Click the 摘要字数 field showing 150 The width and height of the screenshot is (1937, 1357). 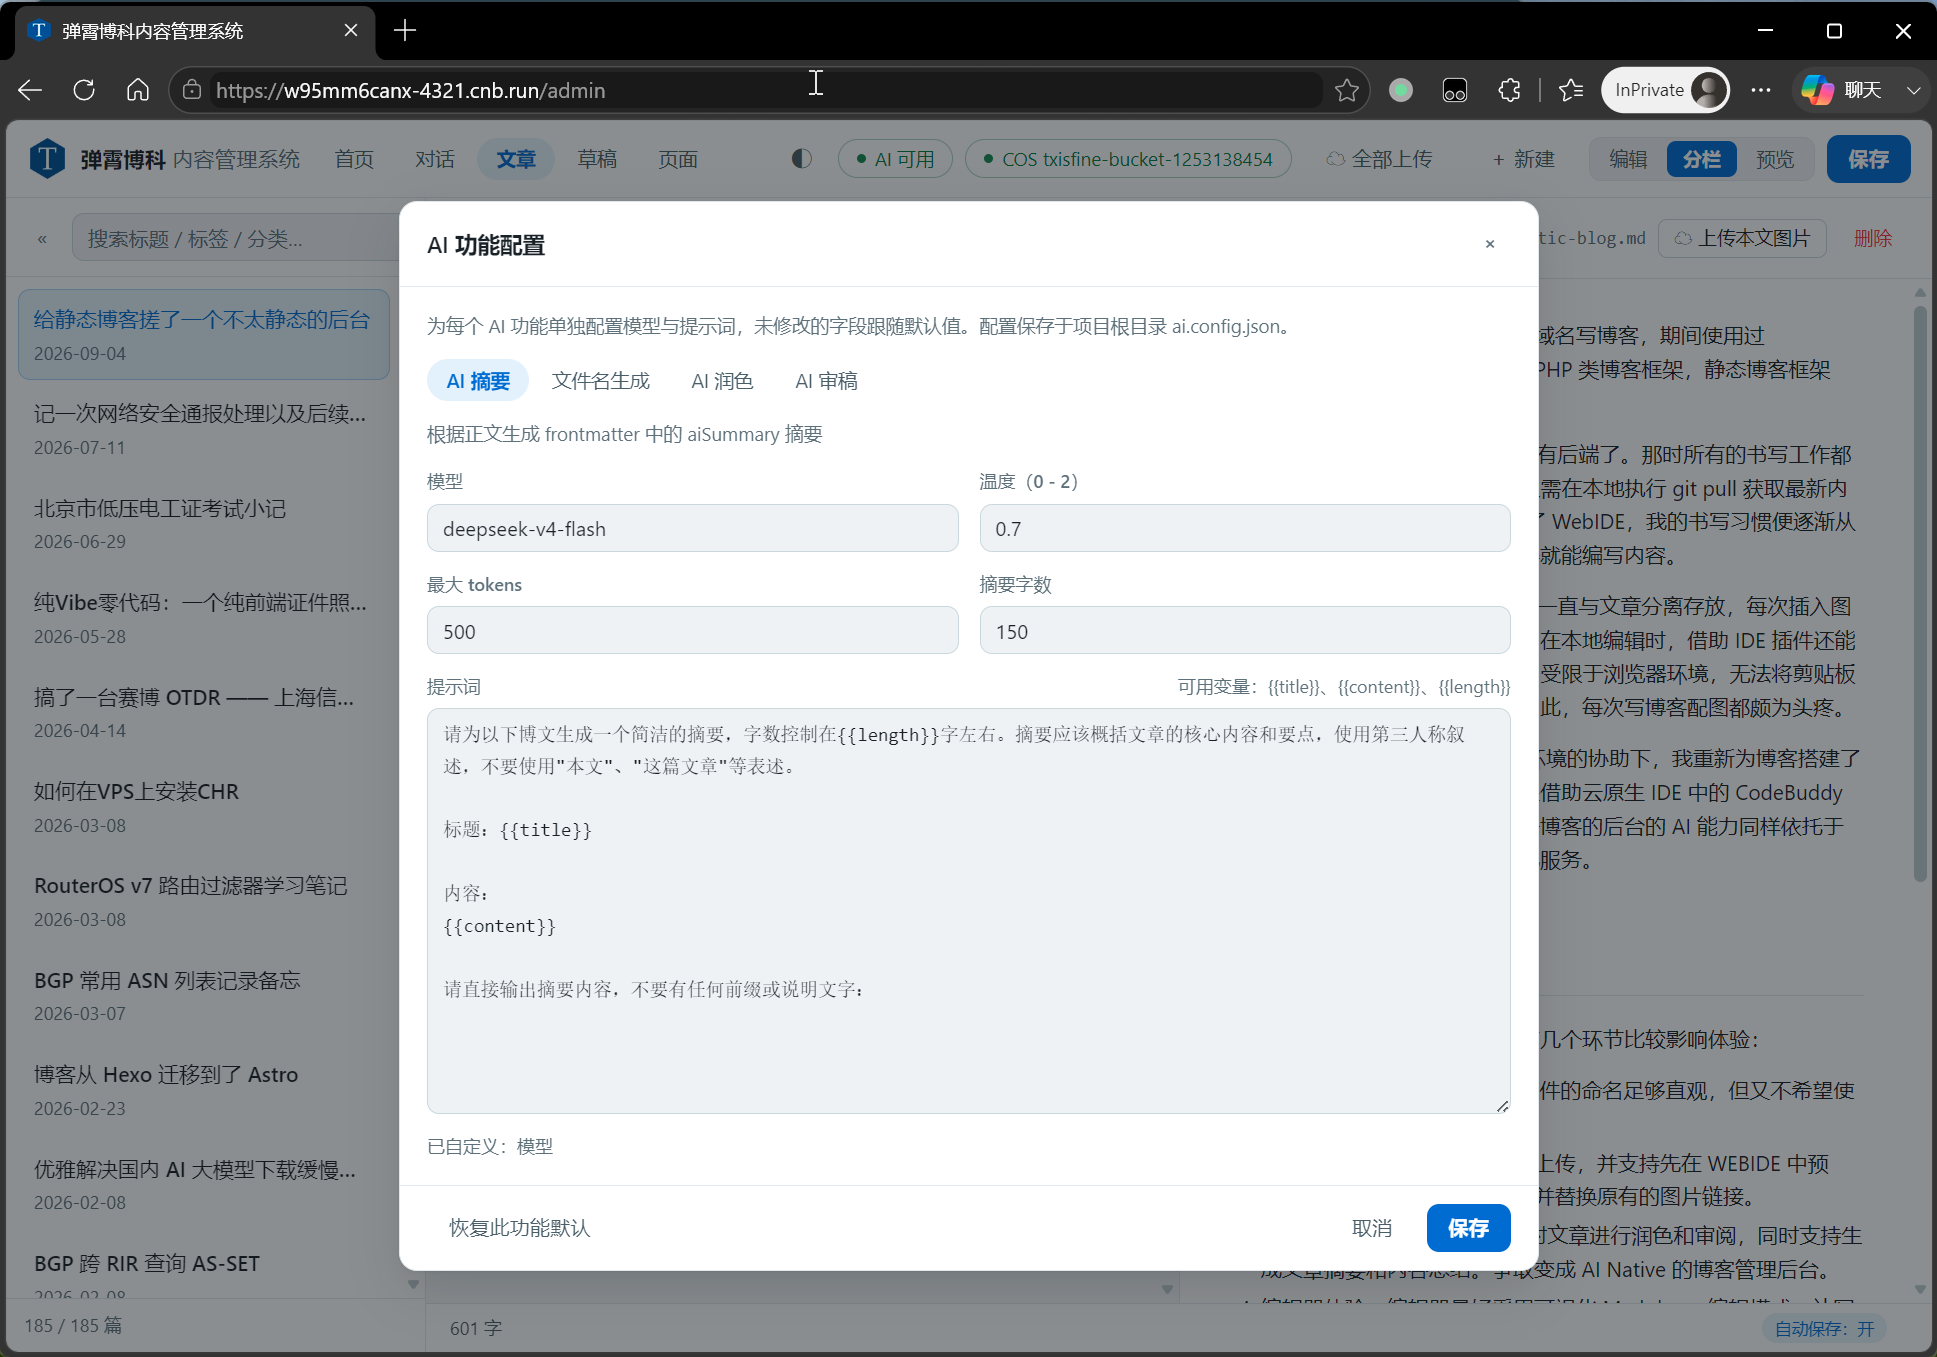coord(1245,631)
